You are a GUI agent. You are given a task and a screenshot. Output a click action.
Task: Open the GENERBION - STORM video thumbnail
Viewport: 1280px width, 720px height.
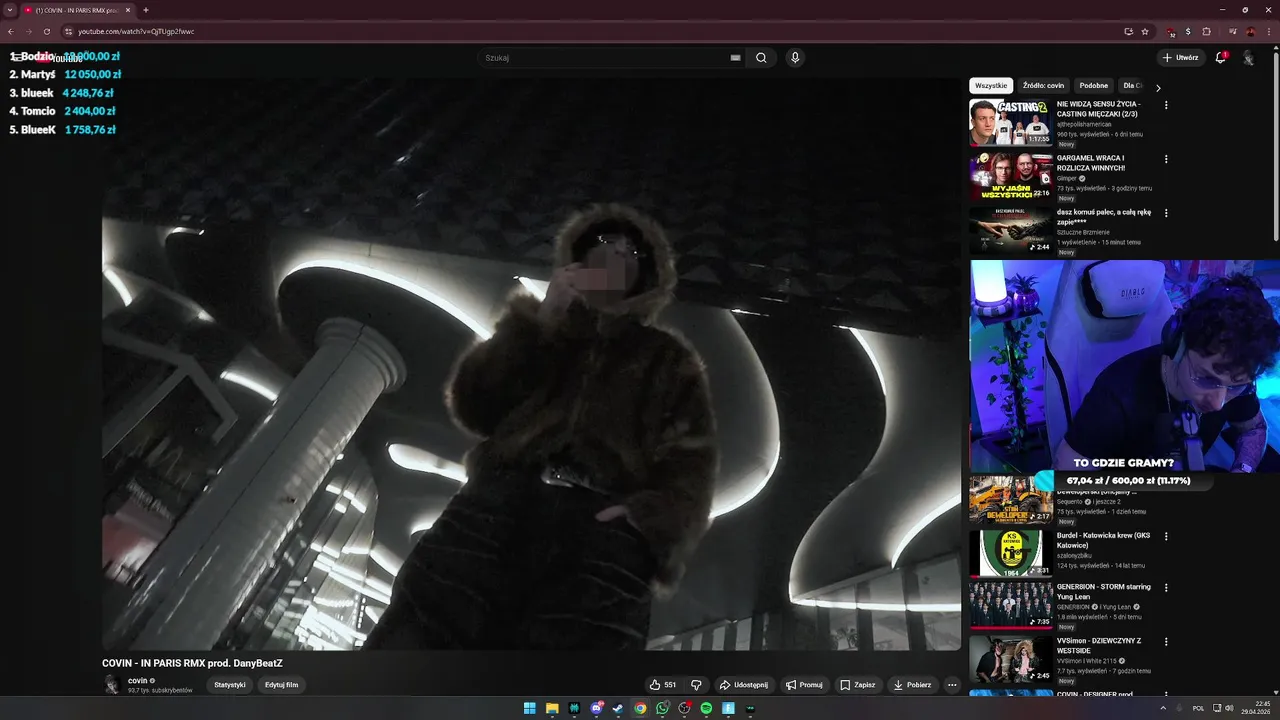[1010, 605]
